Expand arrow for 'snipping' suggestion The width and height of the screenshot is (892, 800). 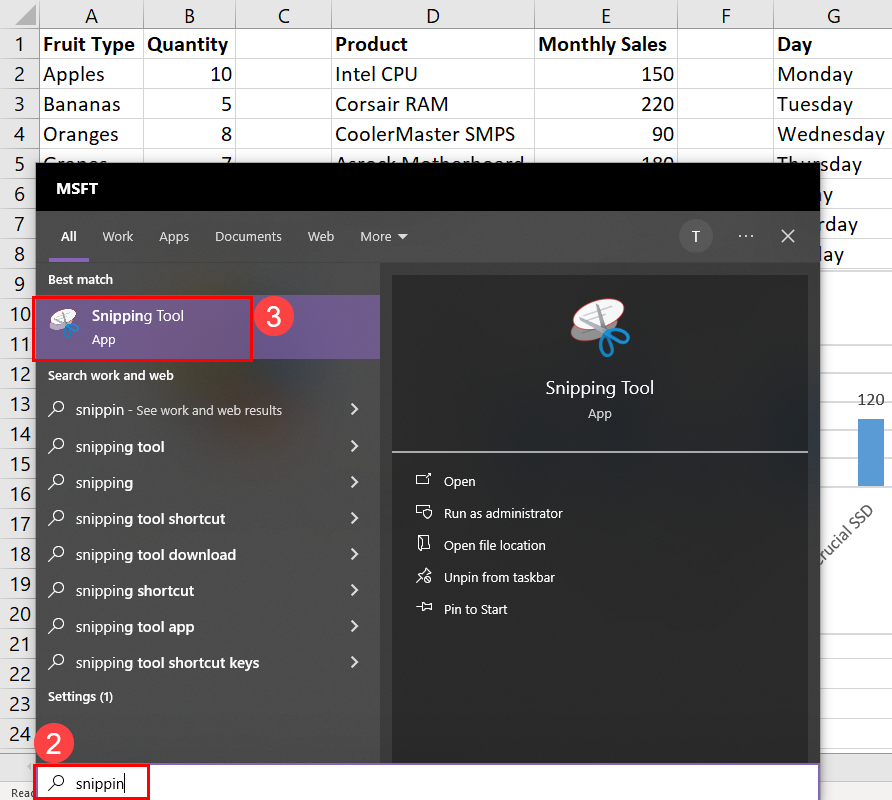(354, 482)
